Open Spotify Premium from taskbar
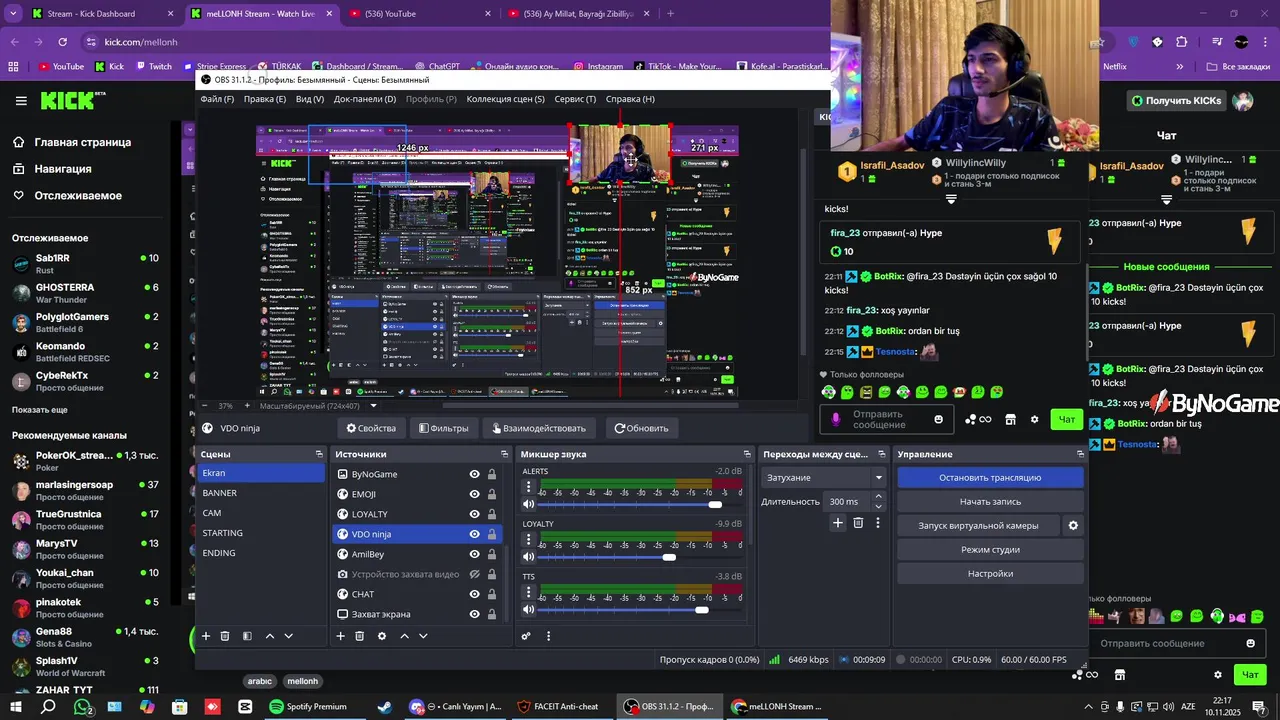The image size is (1280, 720). (307, 706)
